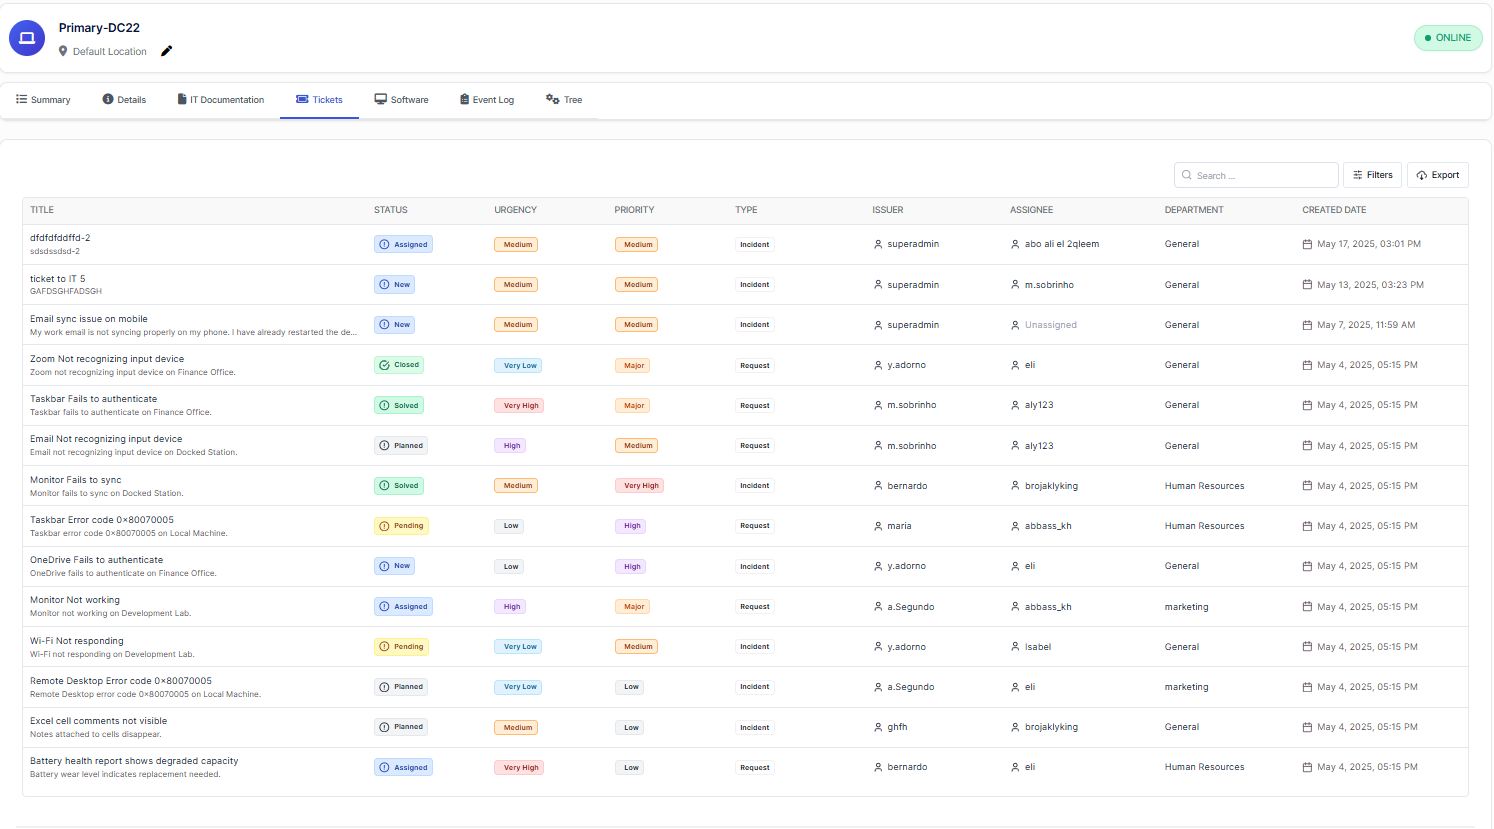The image size is (1494, 829).
Task: Select the Tickets tab
Action: 319,100
